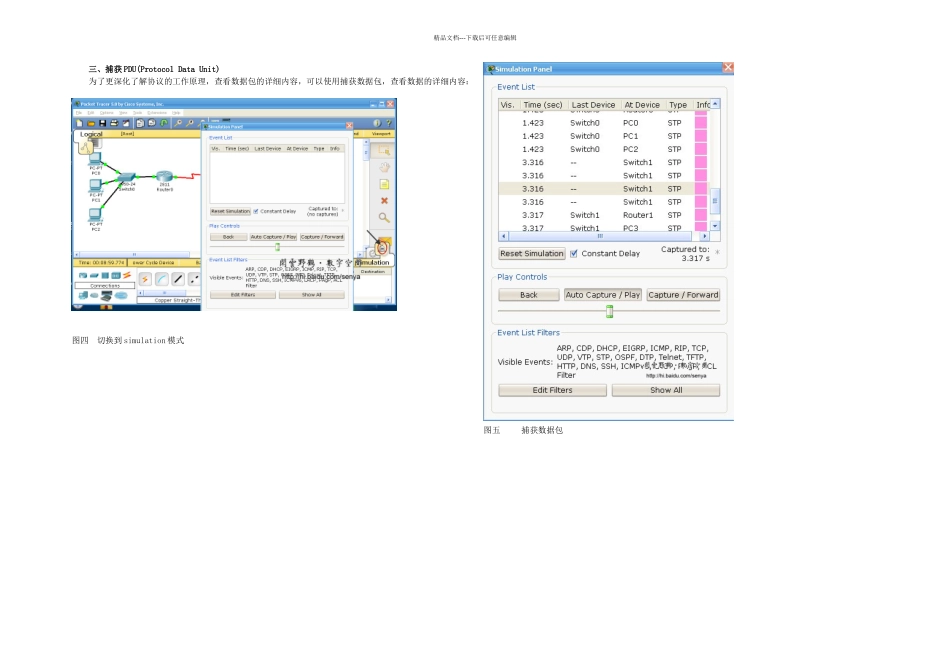Click Back in the large panel's Play Controls

[x=528, y=294]
